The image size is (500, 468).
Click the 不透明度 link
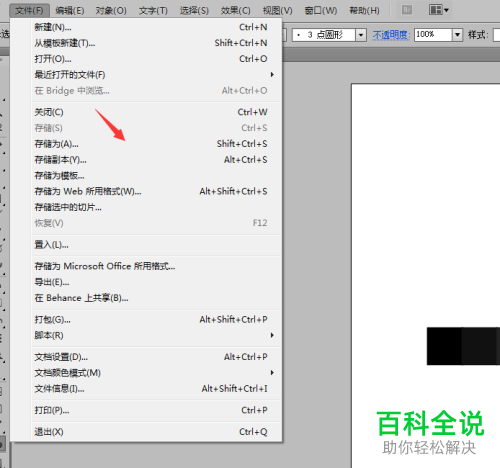pos(391,35)
